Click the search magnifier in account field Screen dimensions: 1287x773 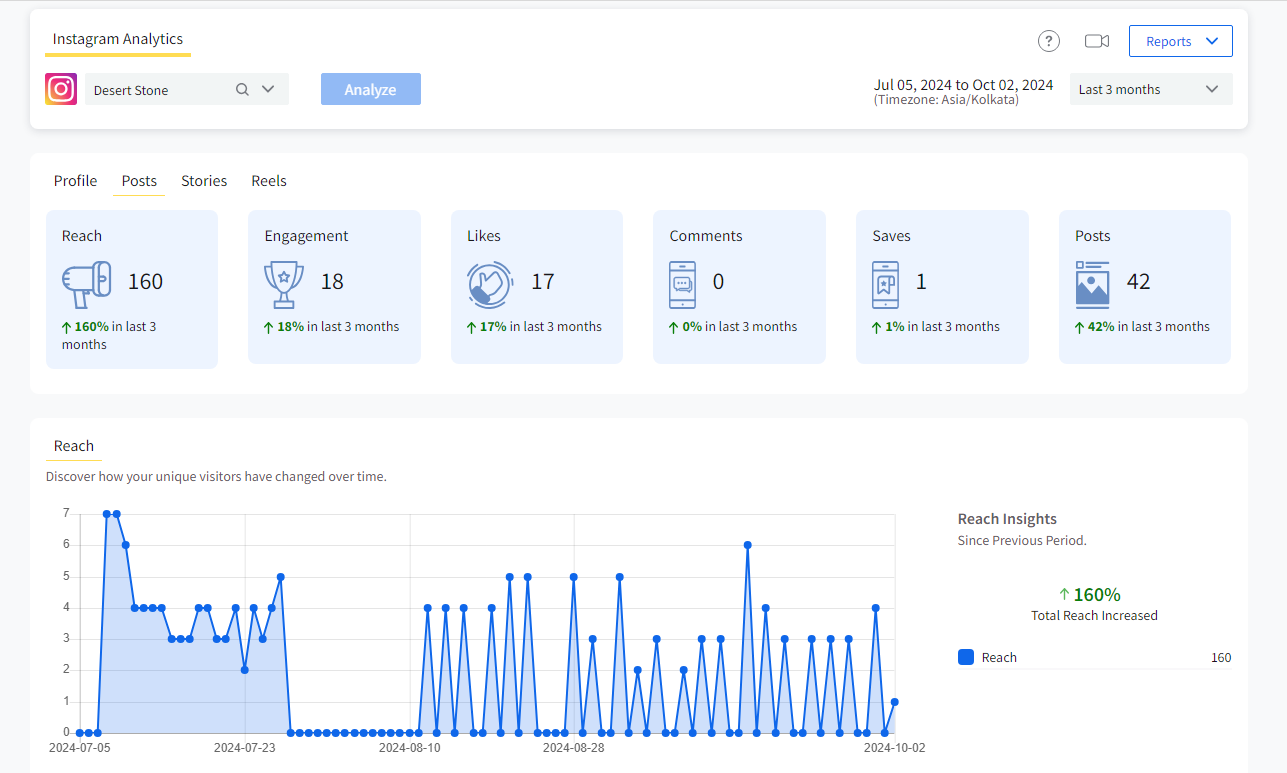[242, 89]
